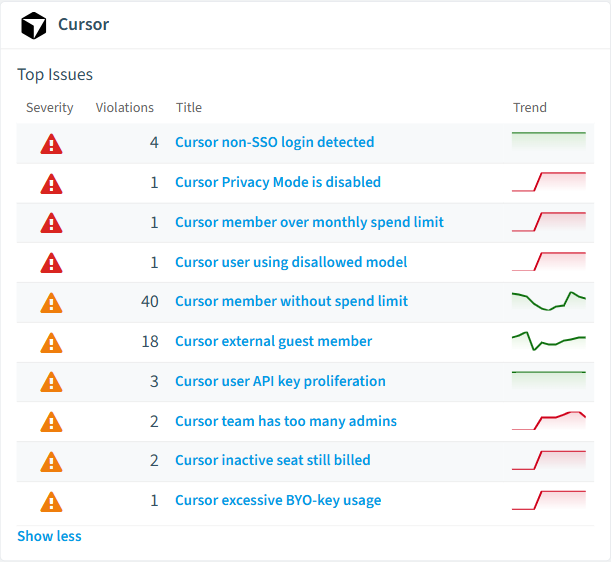Image resolution: width=611 pixels, height=562 pixels.
Task: Click trend sparkline for member without spend limit
Action: 549,301
